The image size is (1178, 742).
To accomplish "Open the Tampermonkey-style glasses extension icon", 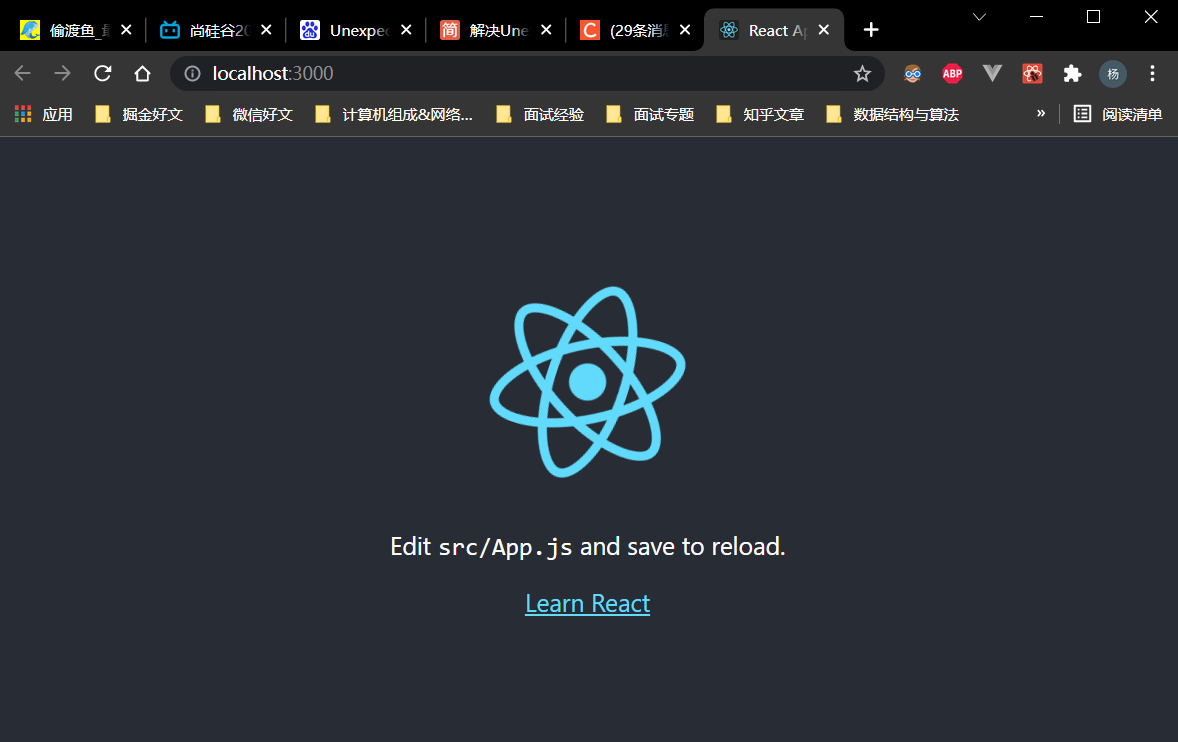I will point(912,73).
